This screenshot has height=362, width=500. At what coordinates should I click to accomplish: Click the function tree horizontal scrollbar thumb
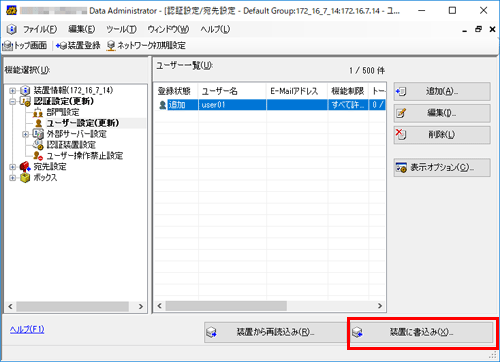[72, 306]
